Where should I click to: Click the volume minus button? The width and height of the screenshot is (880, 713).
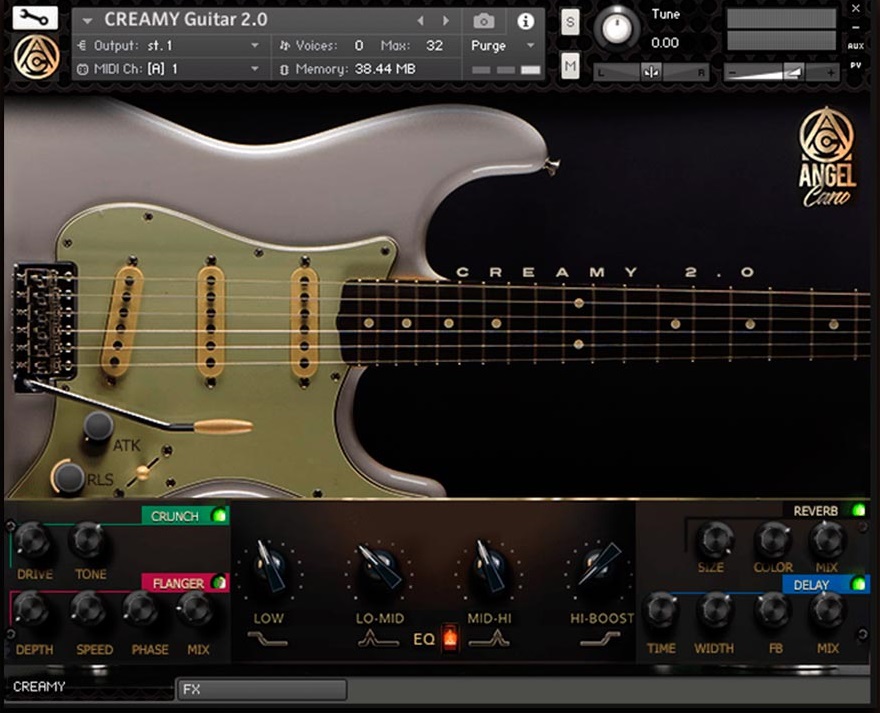point(731,73)
